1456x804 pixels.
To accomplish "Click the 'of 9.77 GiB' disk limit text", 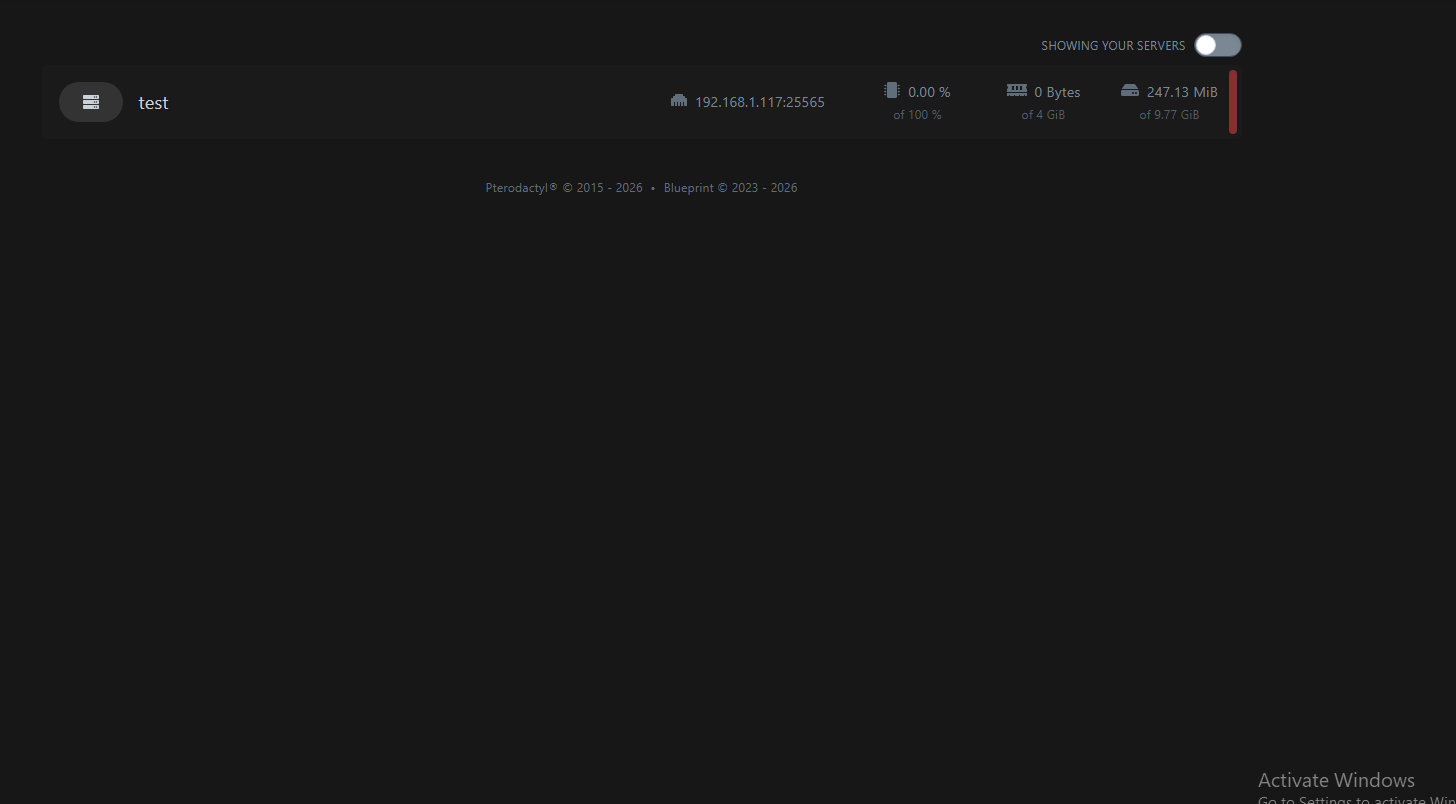I will pos(1169,115).
